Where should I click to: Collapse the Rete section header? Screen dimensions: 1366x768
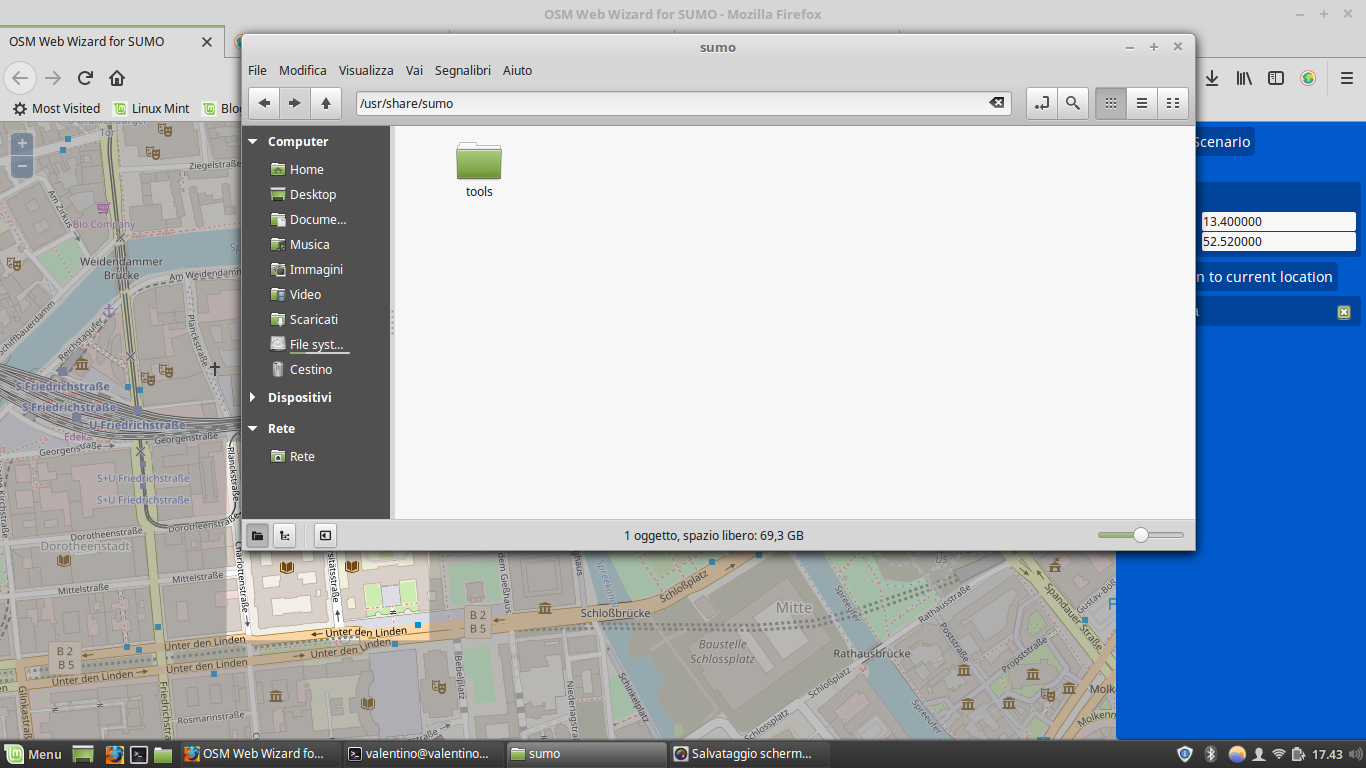[x=253, y=429]
